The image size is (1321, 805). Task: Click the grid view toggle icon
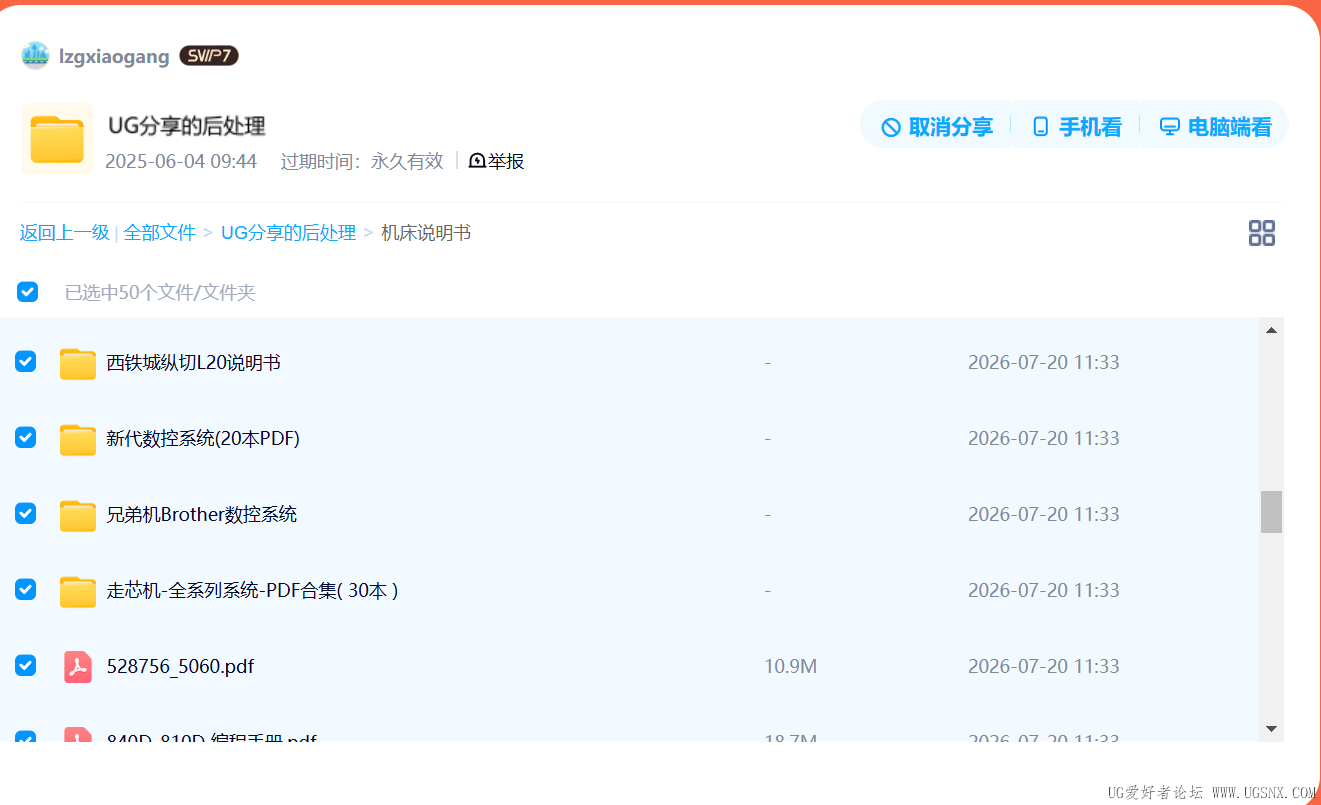pyautogui.click(x=1261, y=233)
